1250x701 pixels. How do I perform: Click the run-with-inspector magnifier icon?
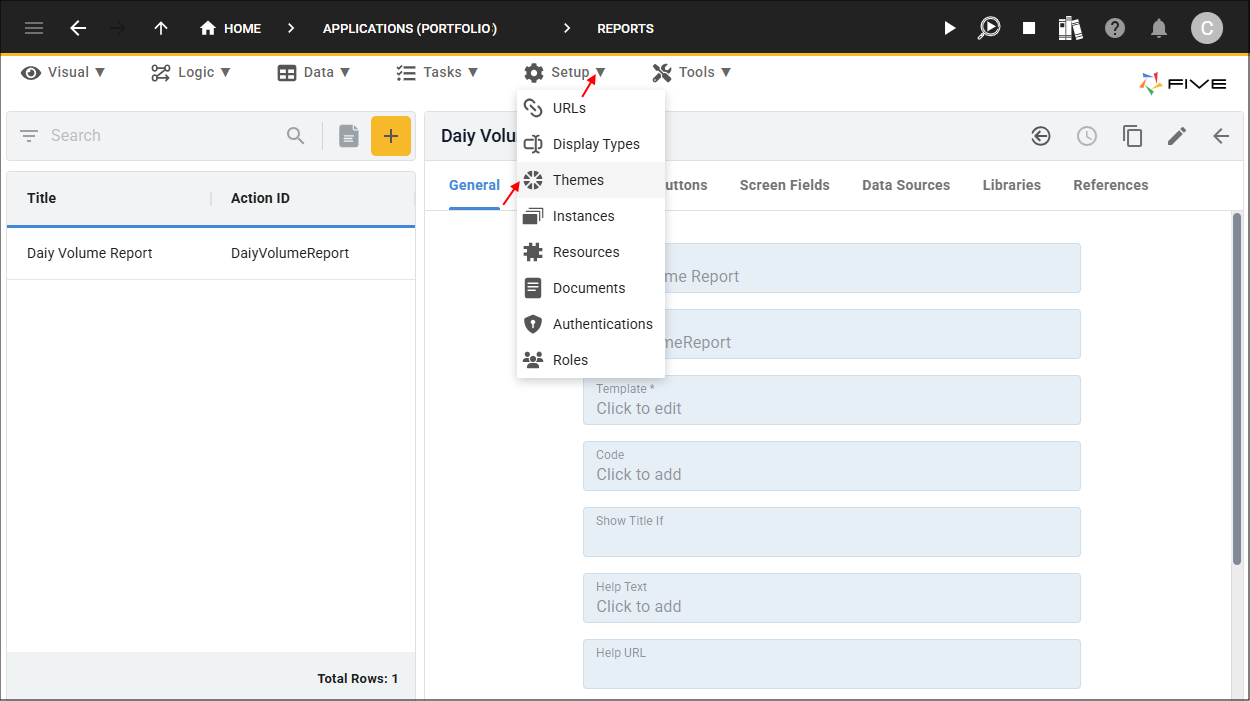pos(989,28)
